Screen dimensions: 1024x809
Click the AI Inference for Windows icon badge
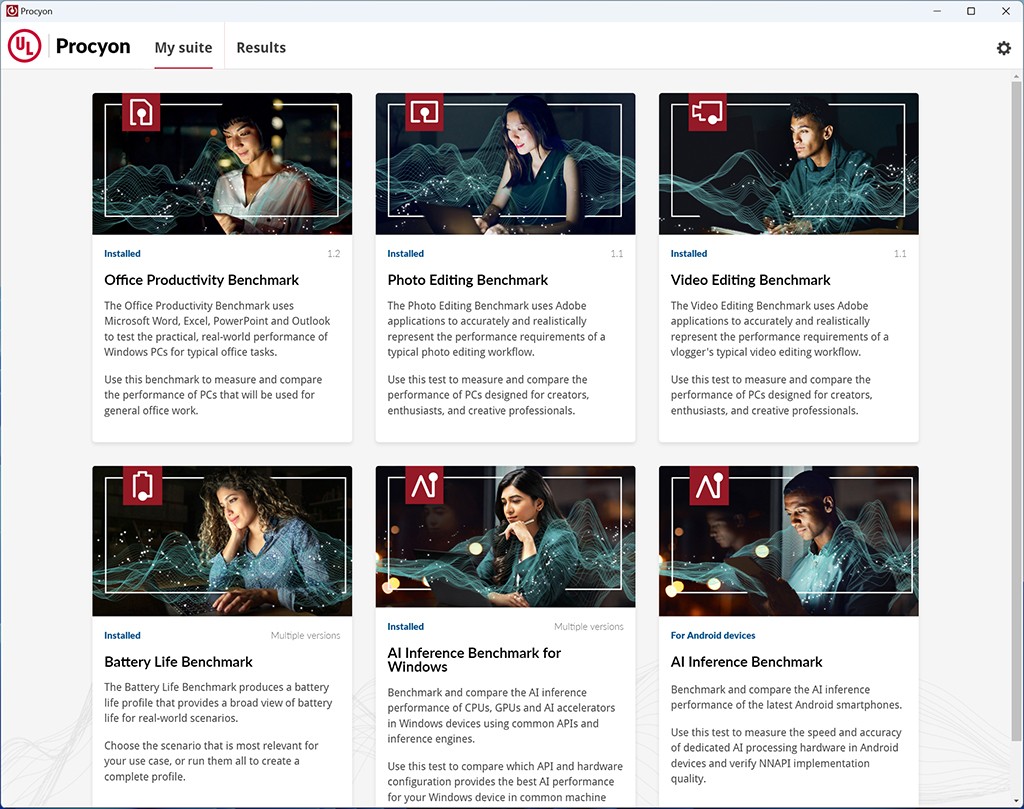[x=424, y=485]
